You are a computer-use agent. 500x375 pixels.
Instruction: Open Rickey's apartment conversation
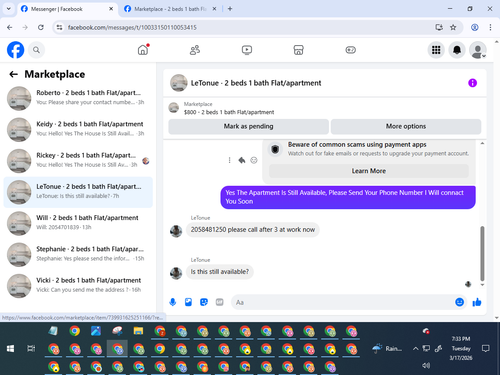click(78, 160)
